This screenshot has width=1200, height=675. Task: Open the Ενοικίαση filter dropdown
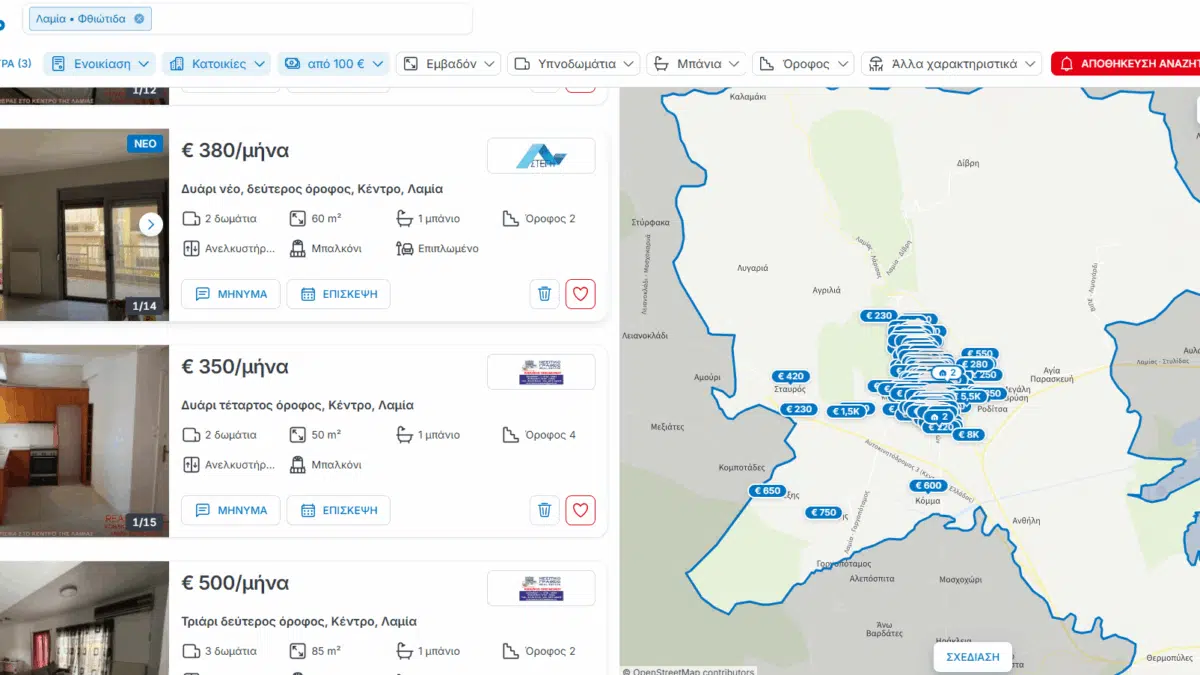[99, 64]
